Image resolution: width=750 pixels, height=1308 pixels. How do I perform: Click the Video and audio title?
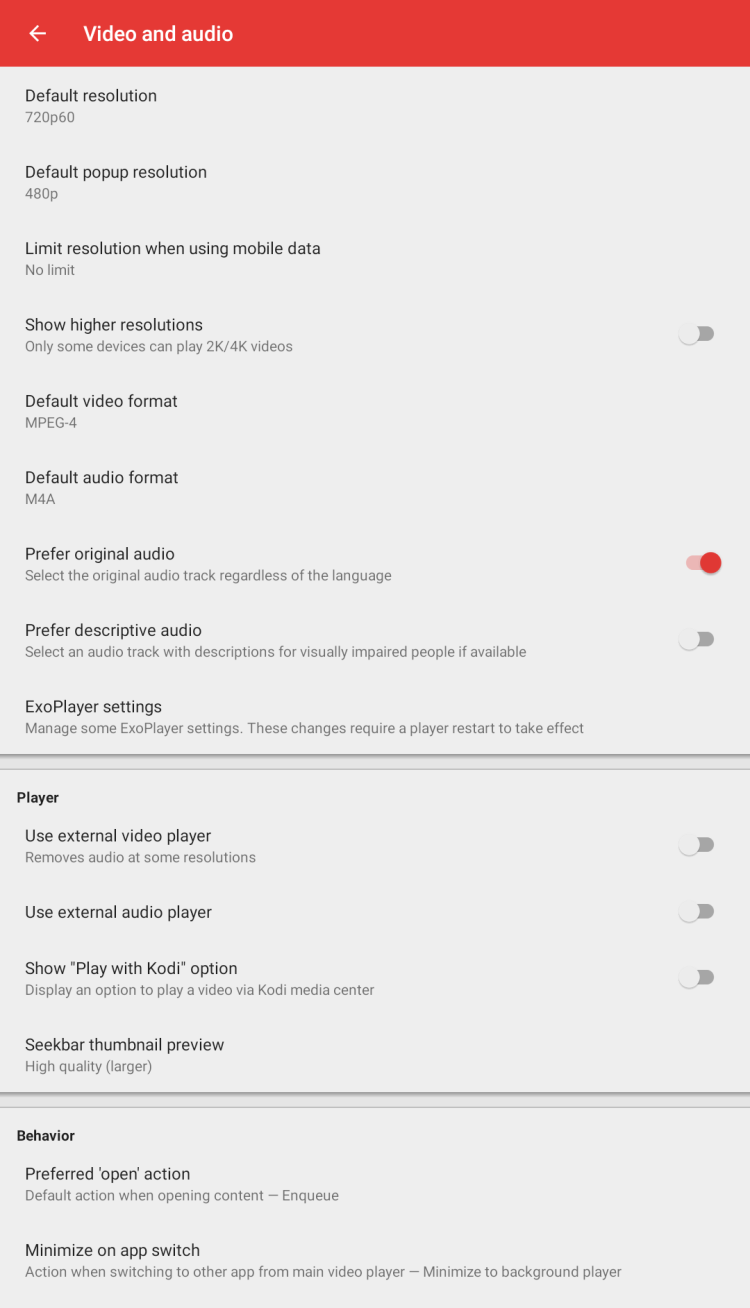coord(158,34)
